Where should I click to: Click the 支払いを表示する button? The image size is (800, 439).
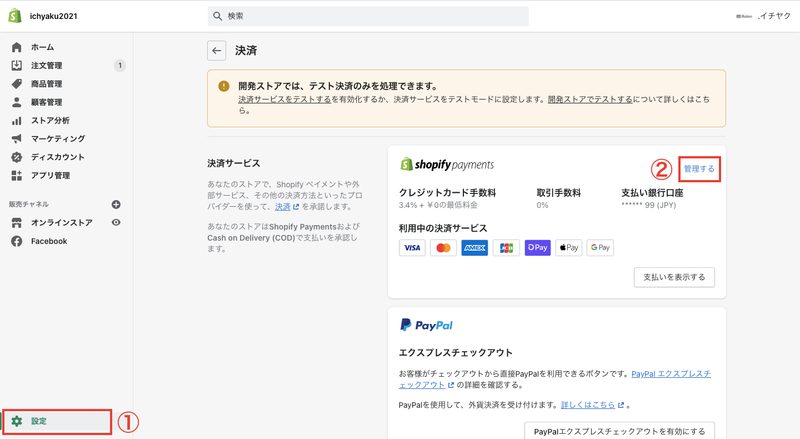coord(674,277)
